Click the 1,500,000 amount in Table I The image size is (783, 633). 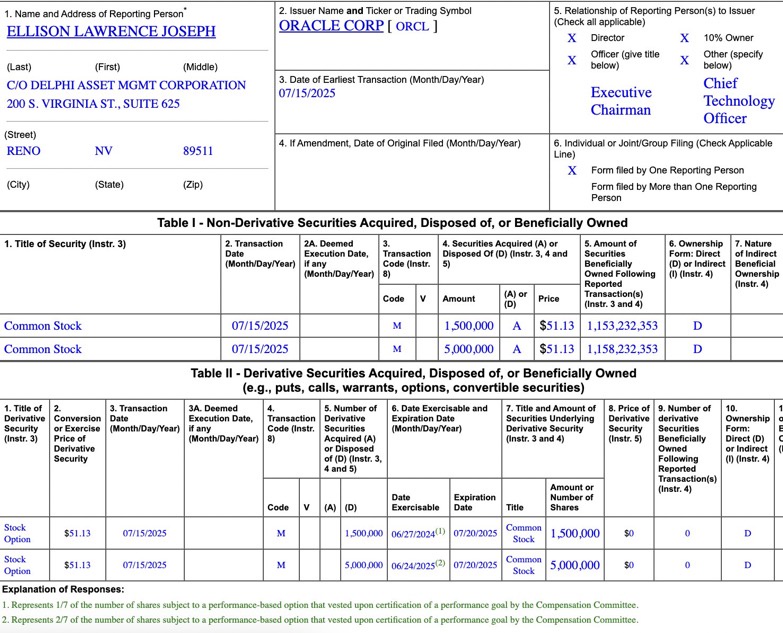coord(469,326)
